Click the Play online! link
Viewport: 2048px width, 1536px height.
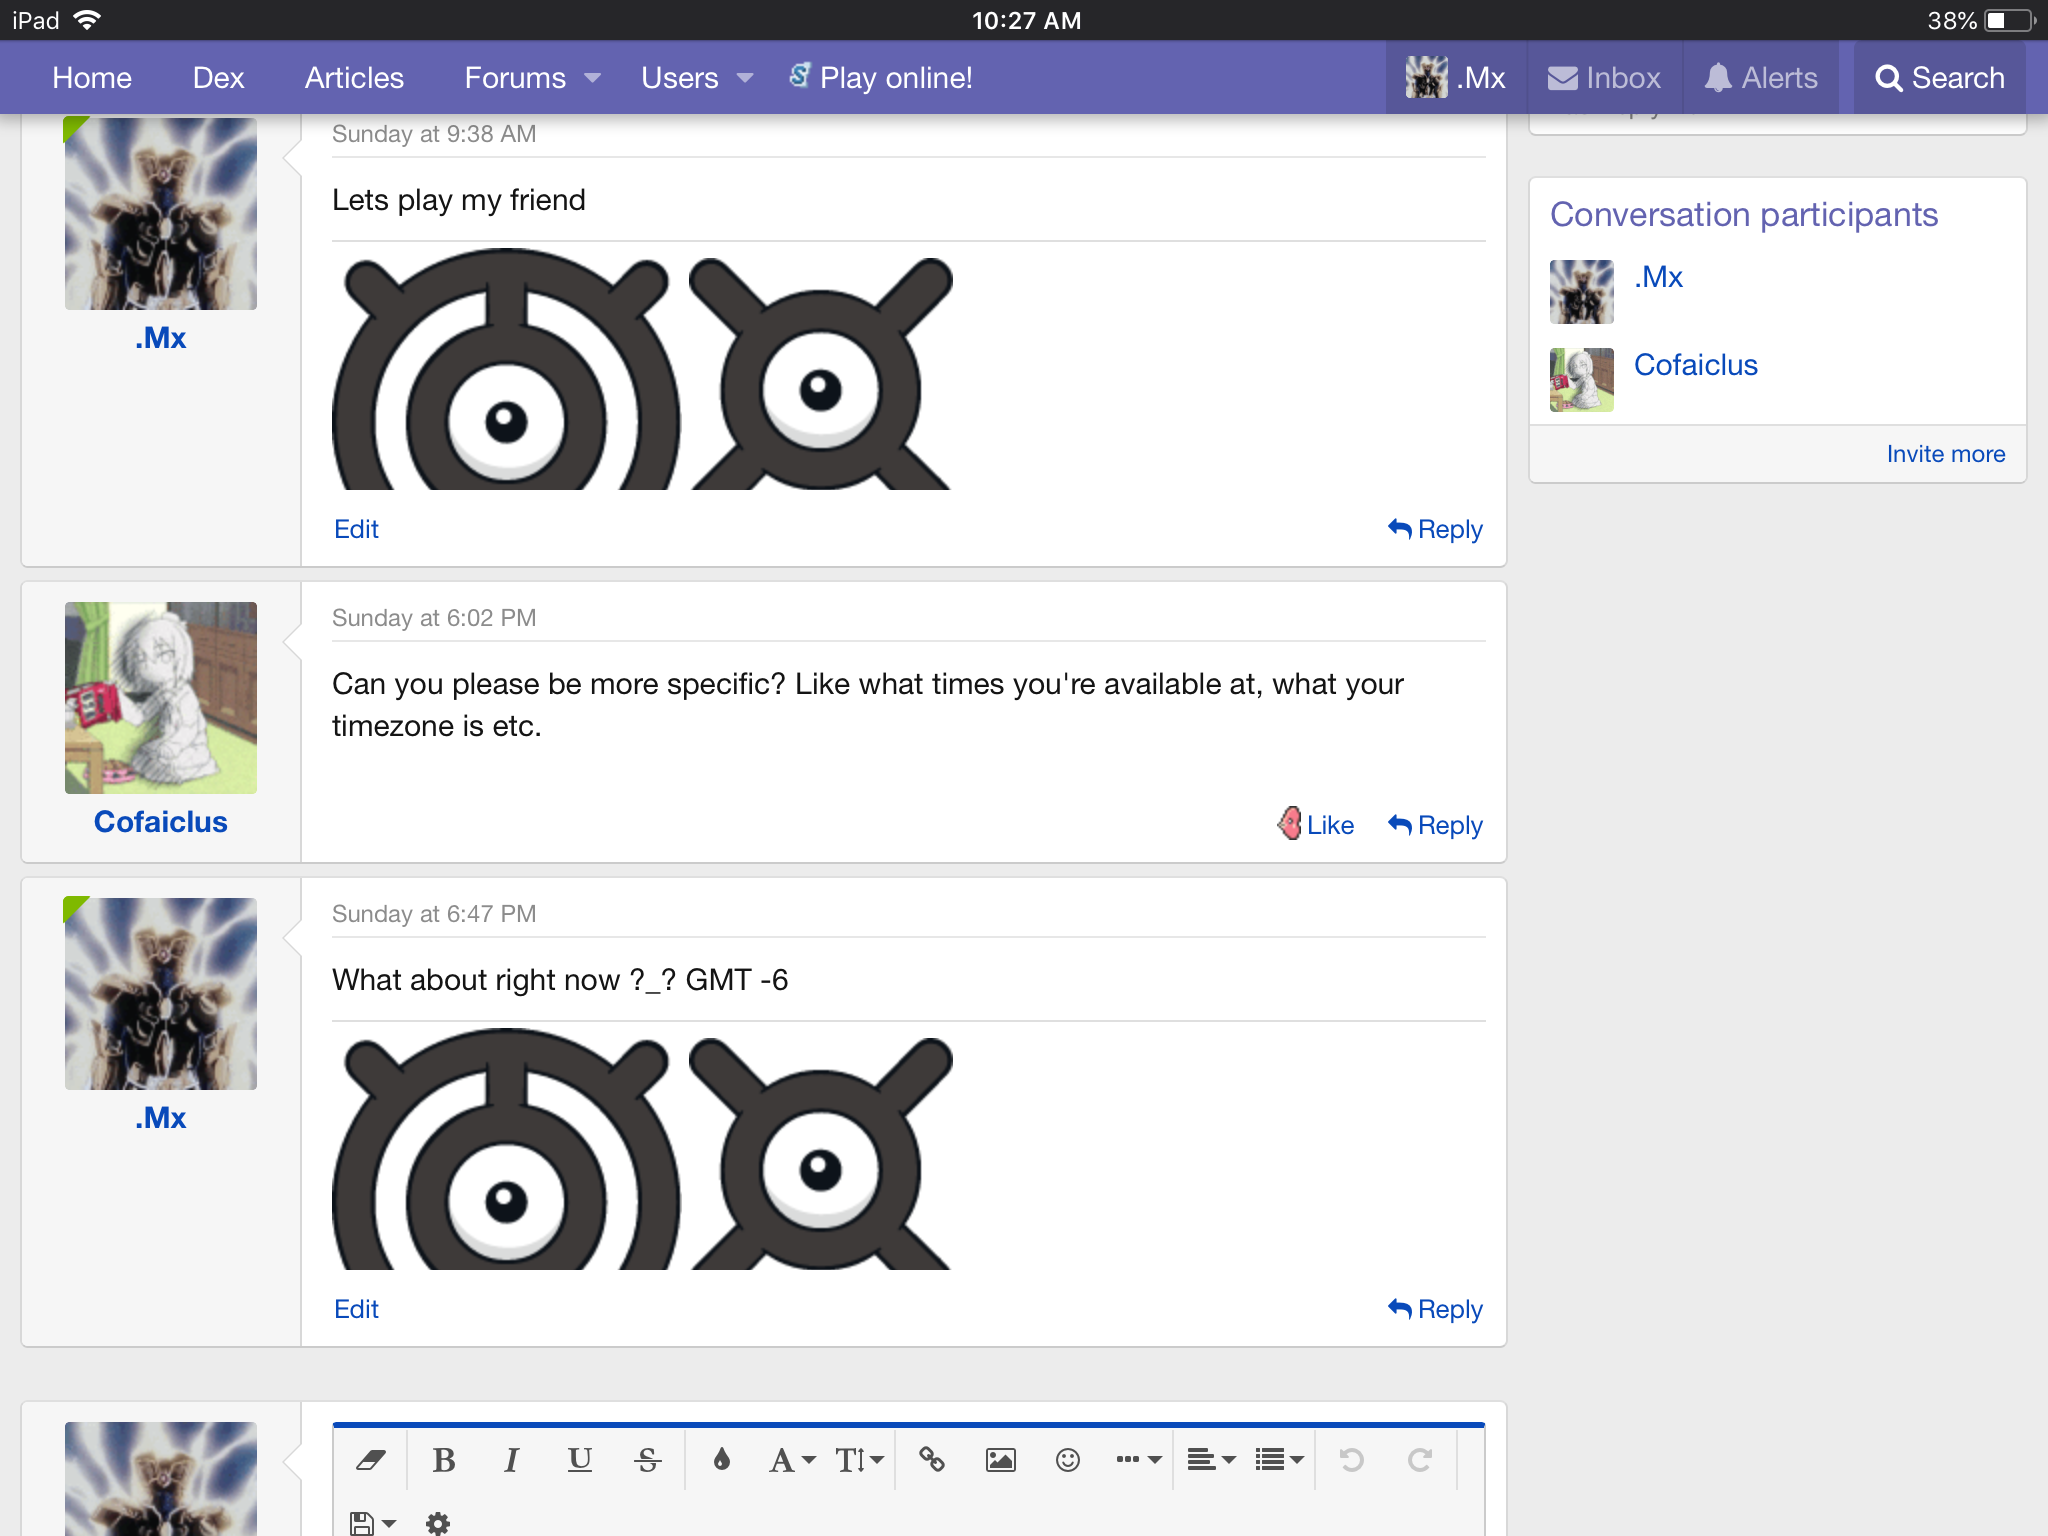tap(880, 78)
